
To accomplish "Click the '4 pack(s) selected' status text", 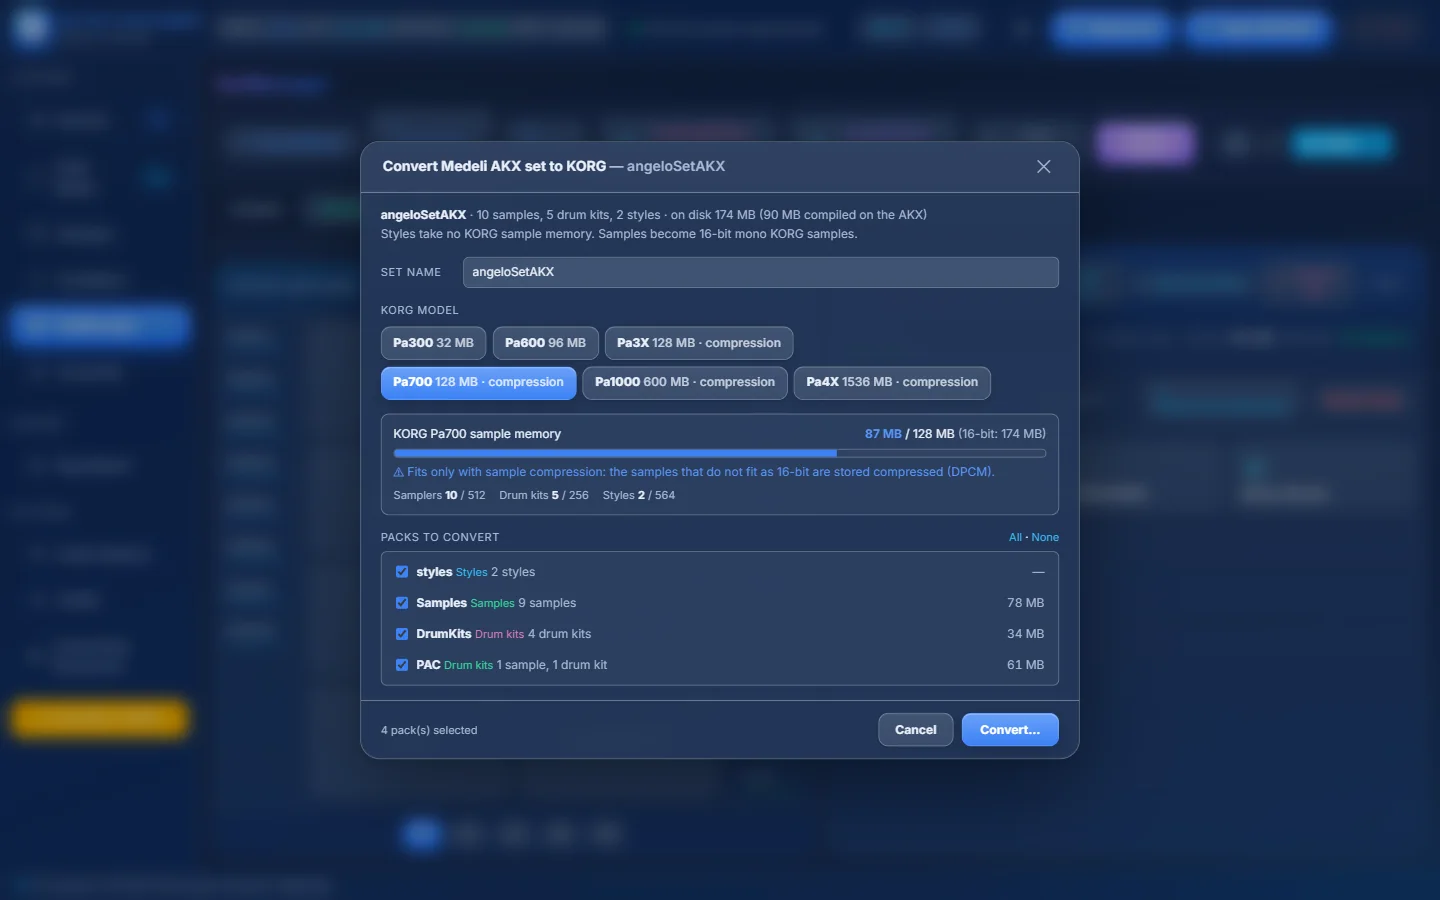I will [429, 730].
